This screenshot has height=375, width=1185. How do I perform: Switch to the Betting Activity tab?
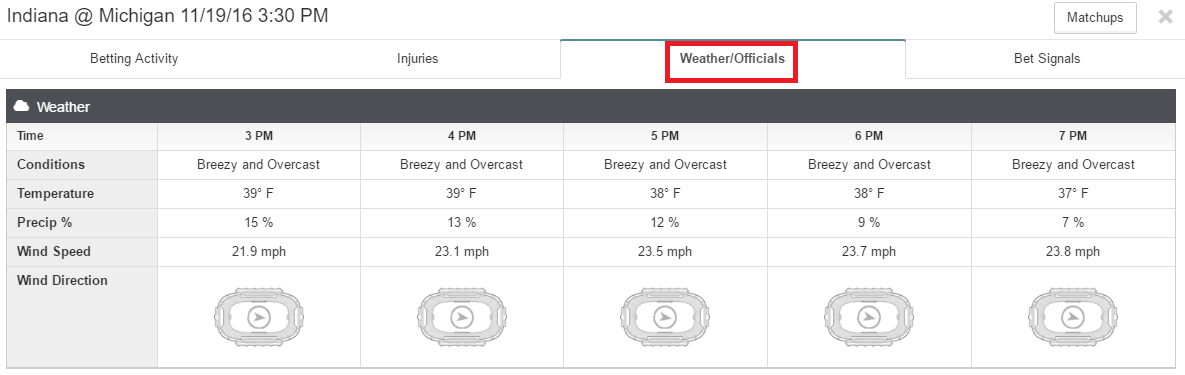coord(134,58)
